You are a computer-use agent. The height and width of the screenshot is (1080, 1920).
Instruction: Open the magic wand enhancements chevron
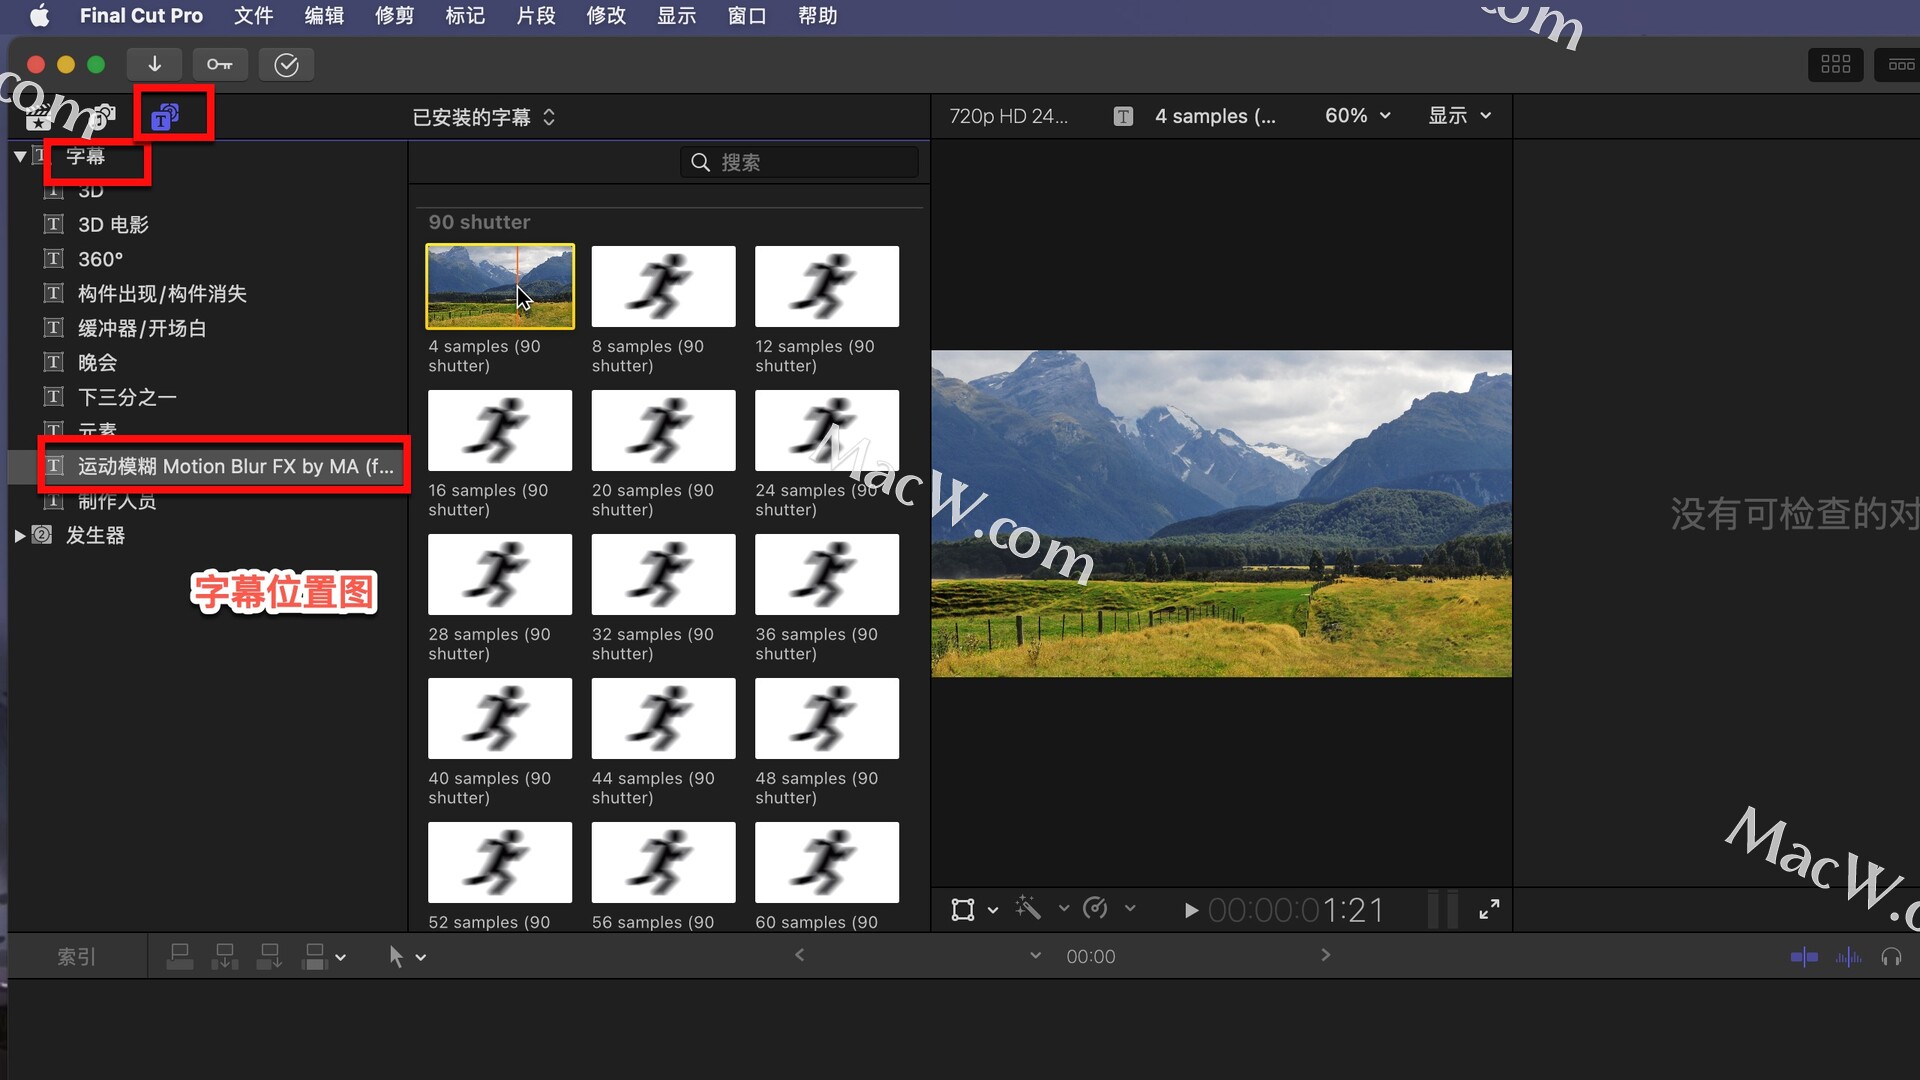(x=1063, y=908)
